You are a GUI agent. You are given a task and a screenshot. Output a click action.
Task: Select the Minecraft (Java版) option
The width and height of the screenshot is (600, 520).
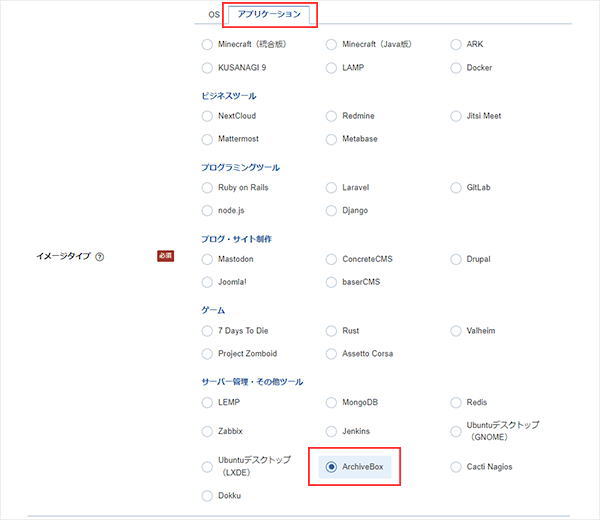pos(331,44)
